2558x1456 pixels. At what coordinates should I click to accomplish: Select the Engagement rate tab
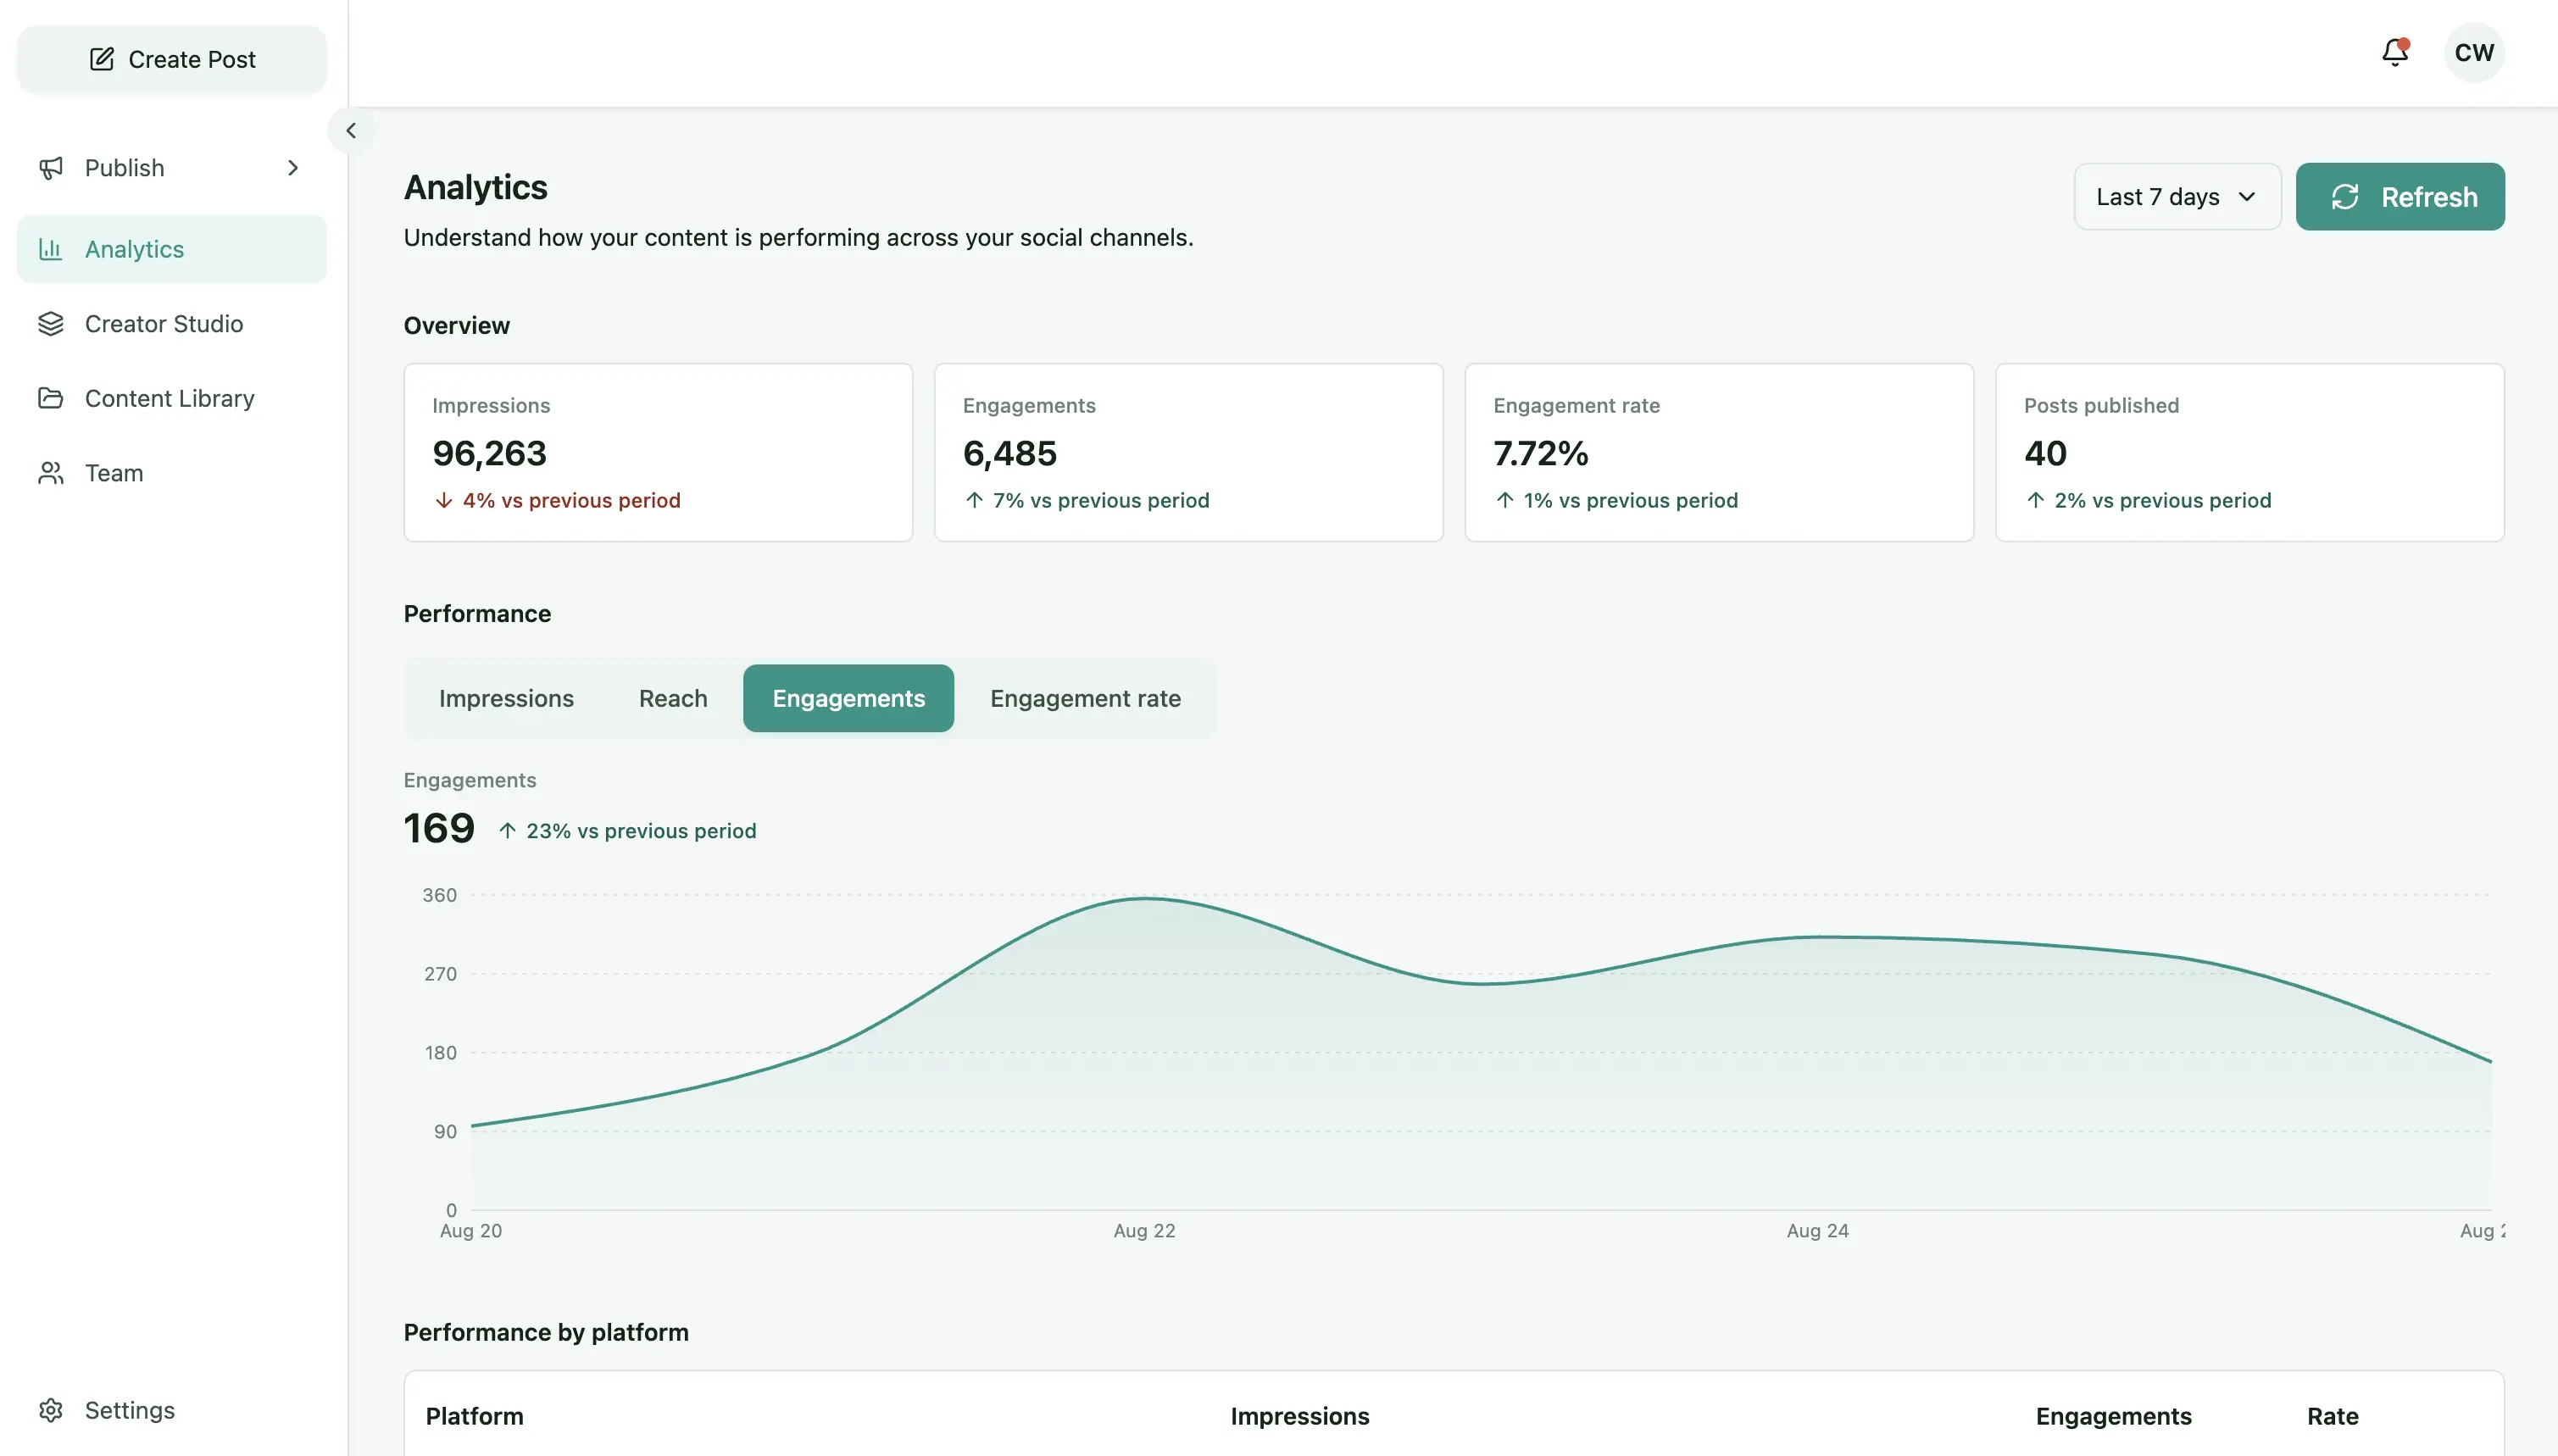tap(1085, 698)
